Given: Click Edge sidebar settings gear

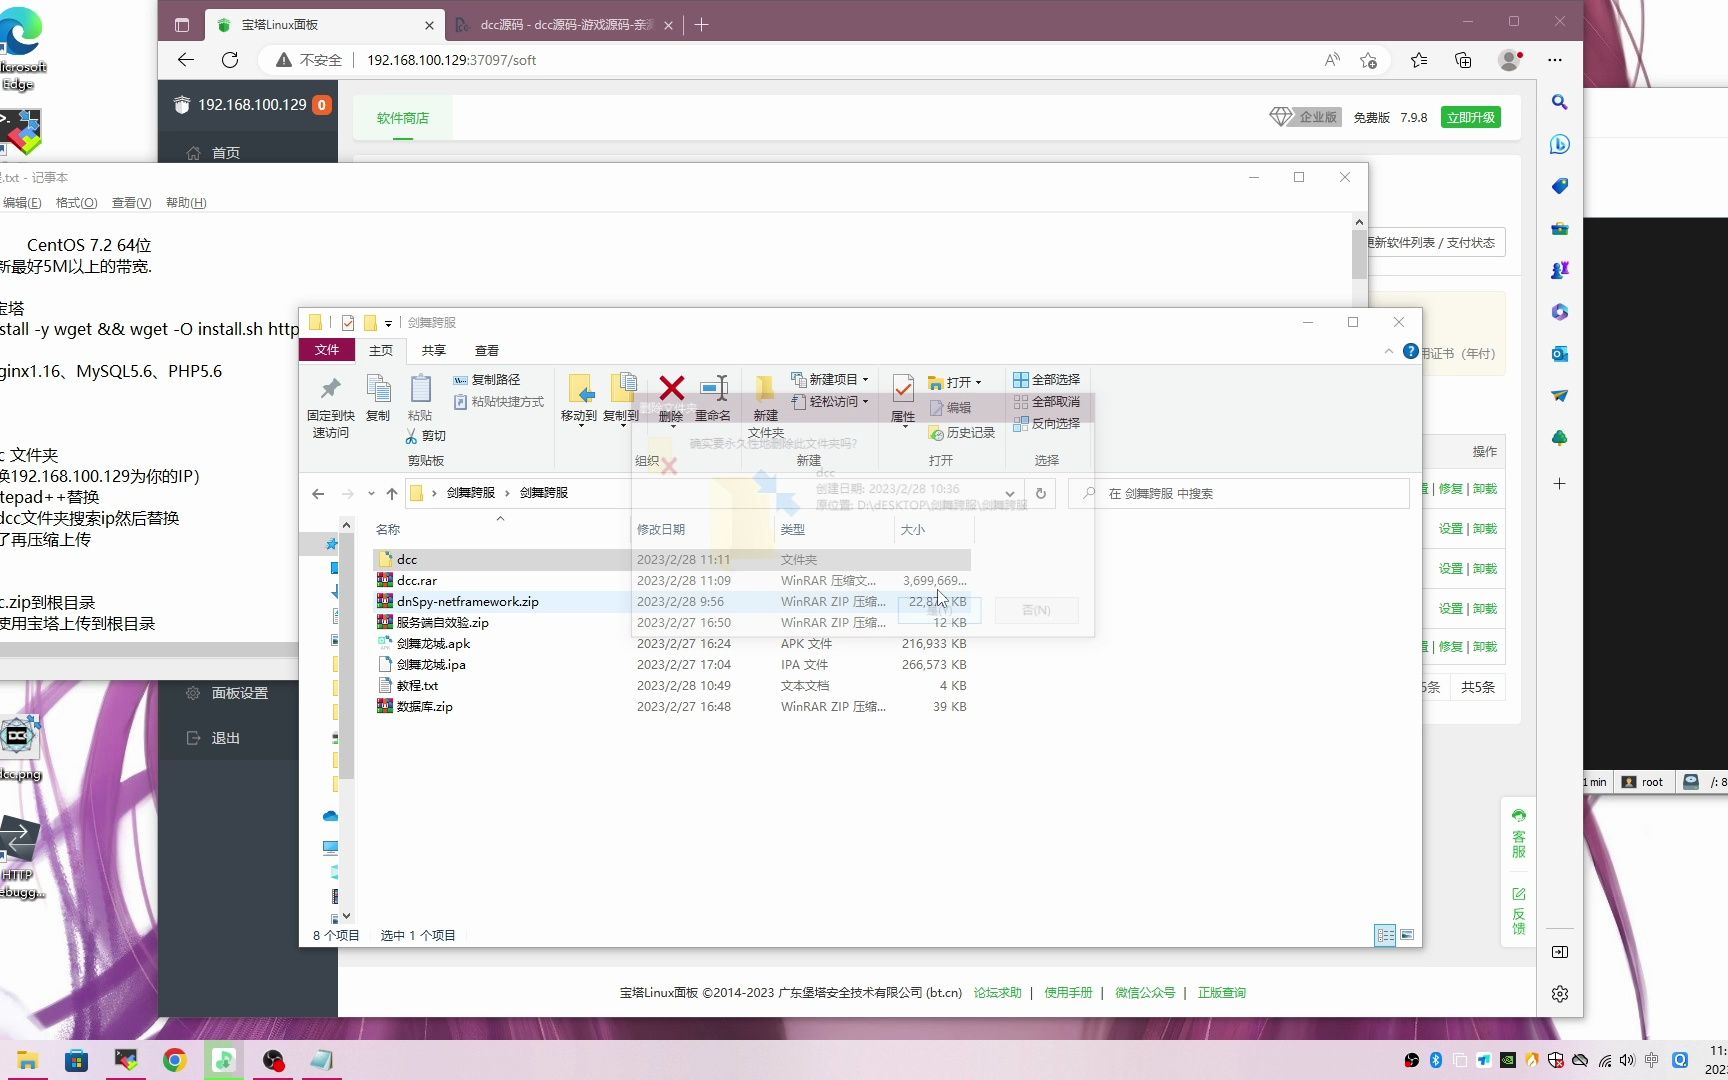Looking at the screenshot, I should (1559, 994).
